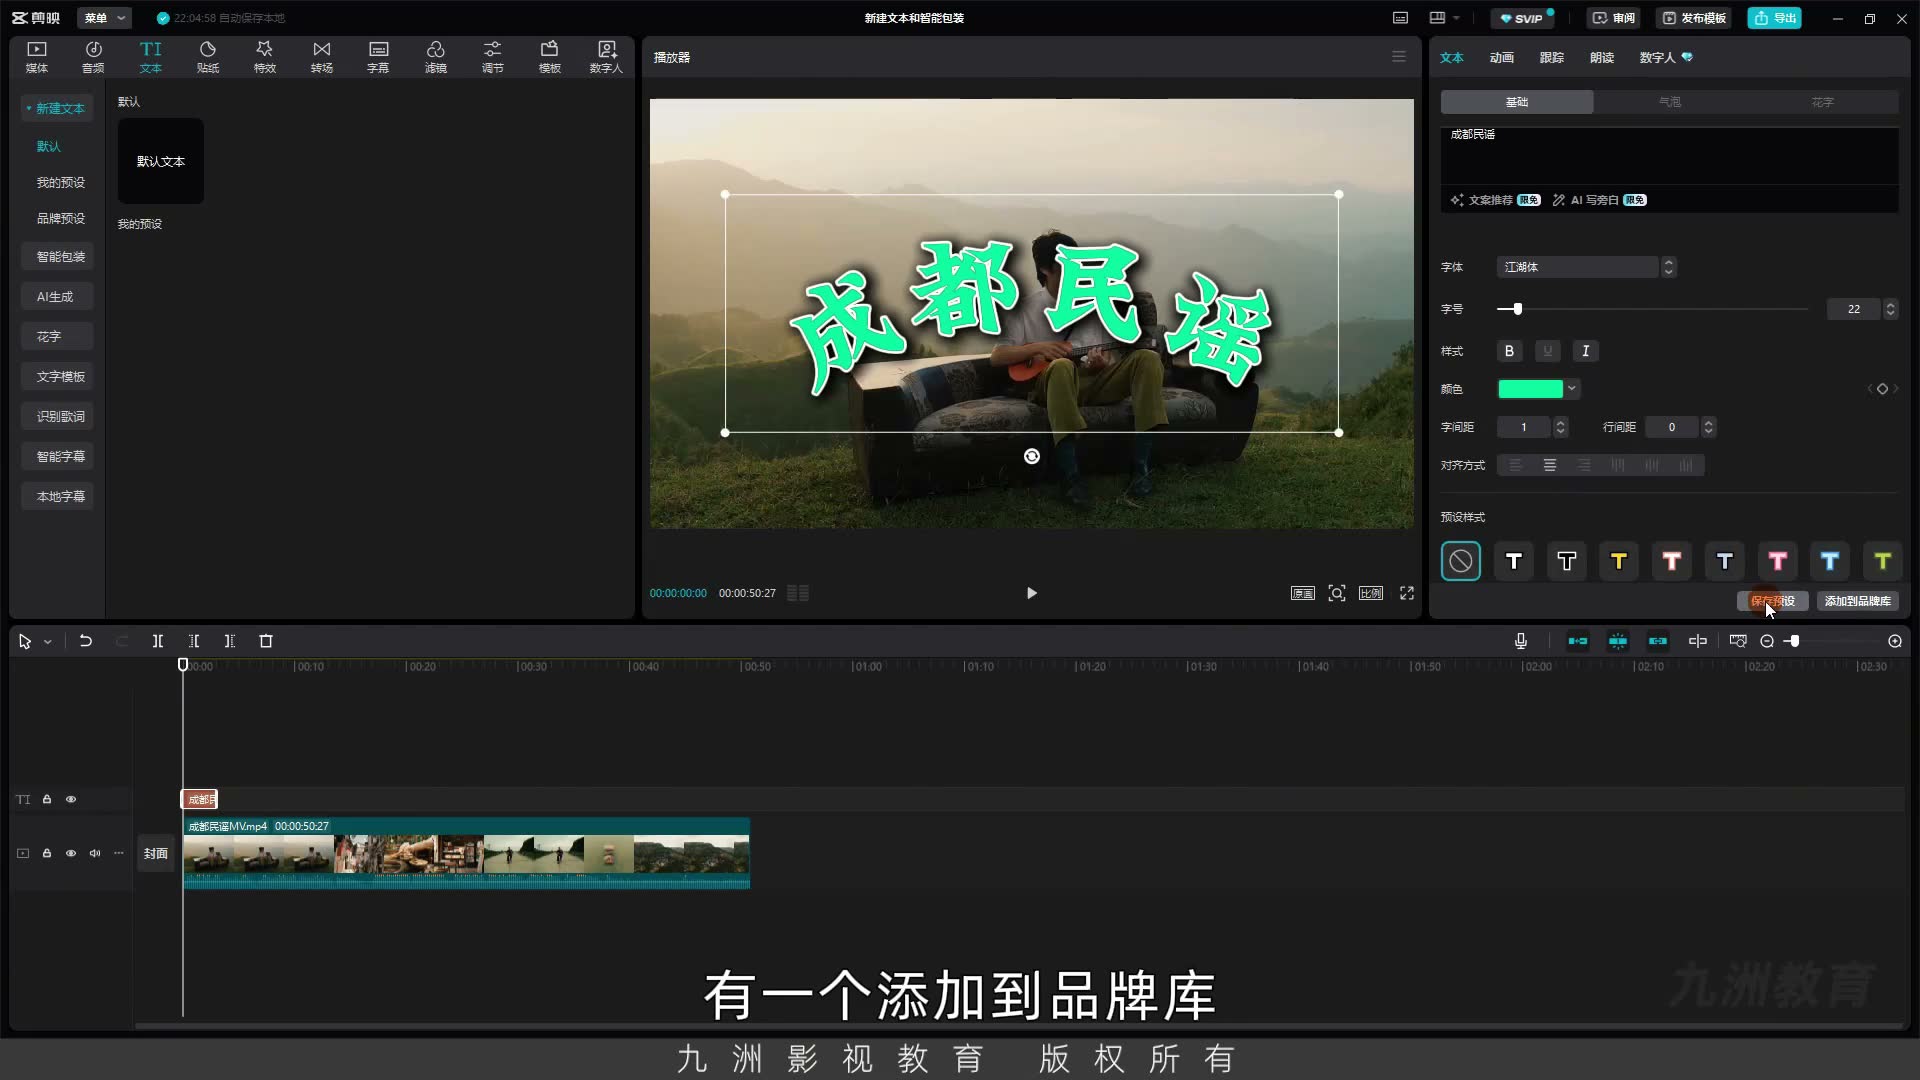Toggle bold text style
This screenshot has height=1080, width=1920.
(x=1510, y=351)
